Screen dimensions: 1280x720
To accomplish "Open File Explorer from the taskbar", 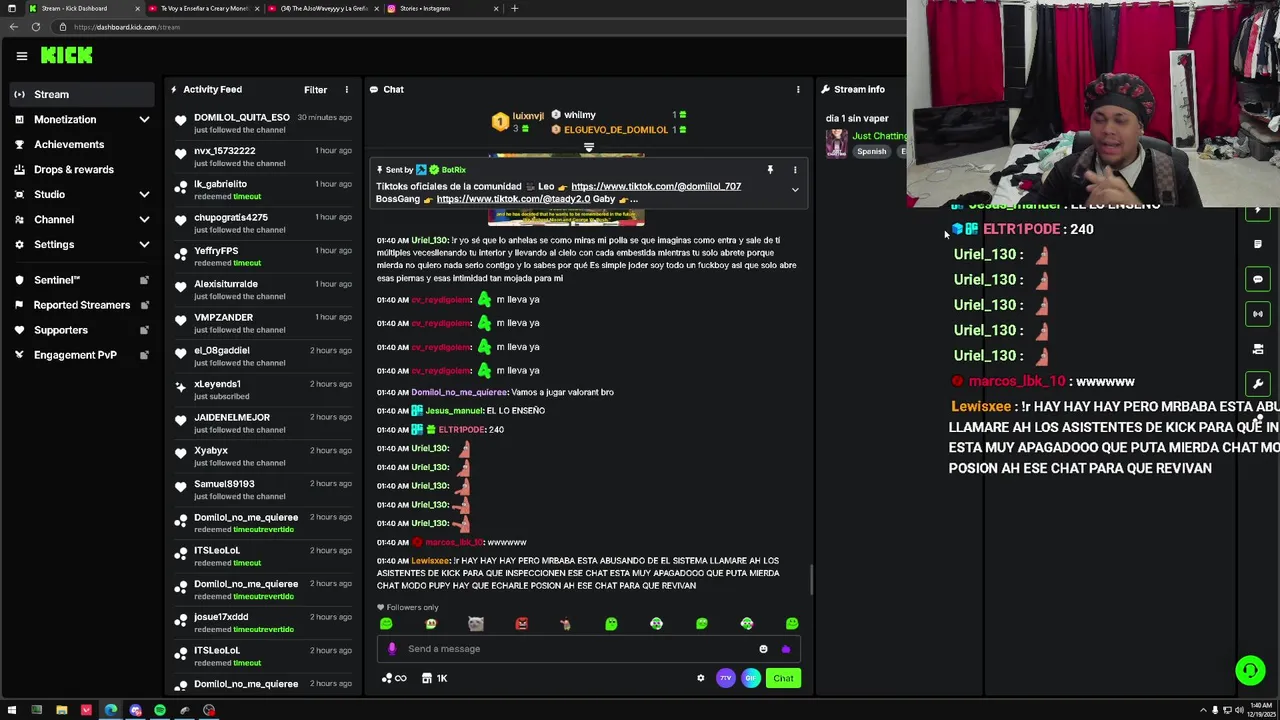I will click(x=61, y=710).
